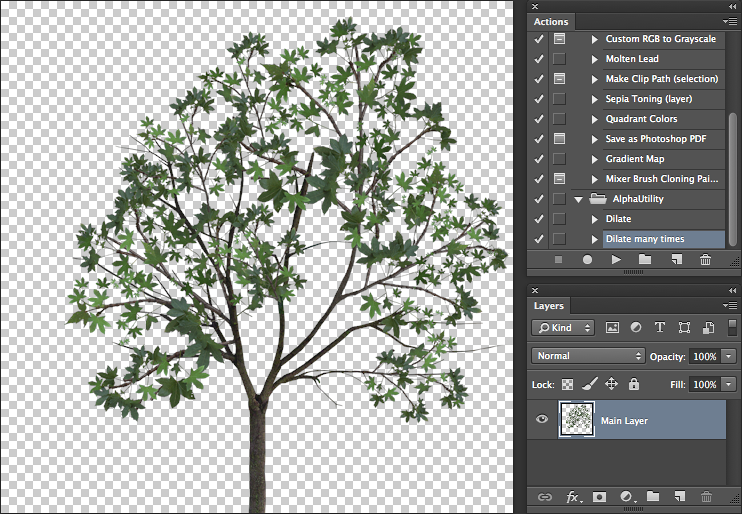
Task: Collapse the AlphaUtility action set
Action: pyautogui.click(x=578, y=199)
